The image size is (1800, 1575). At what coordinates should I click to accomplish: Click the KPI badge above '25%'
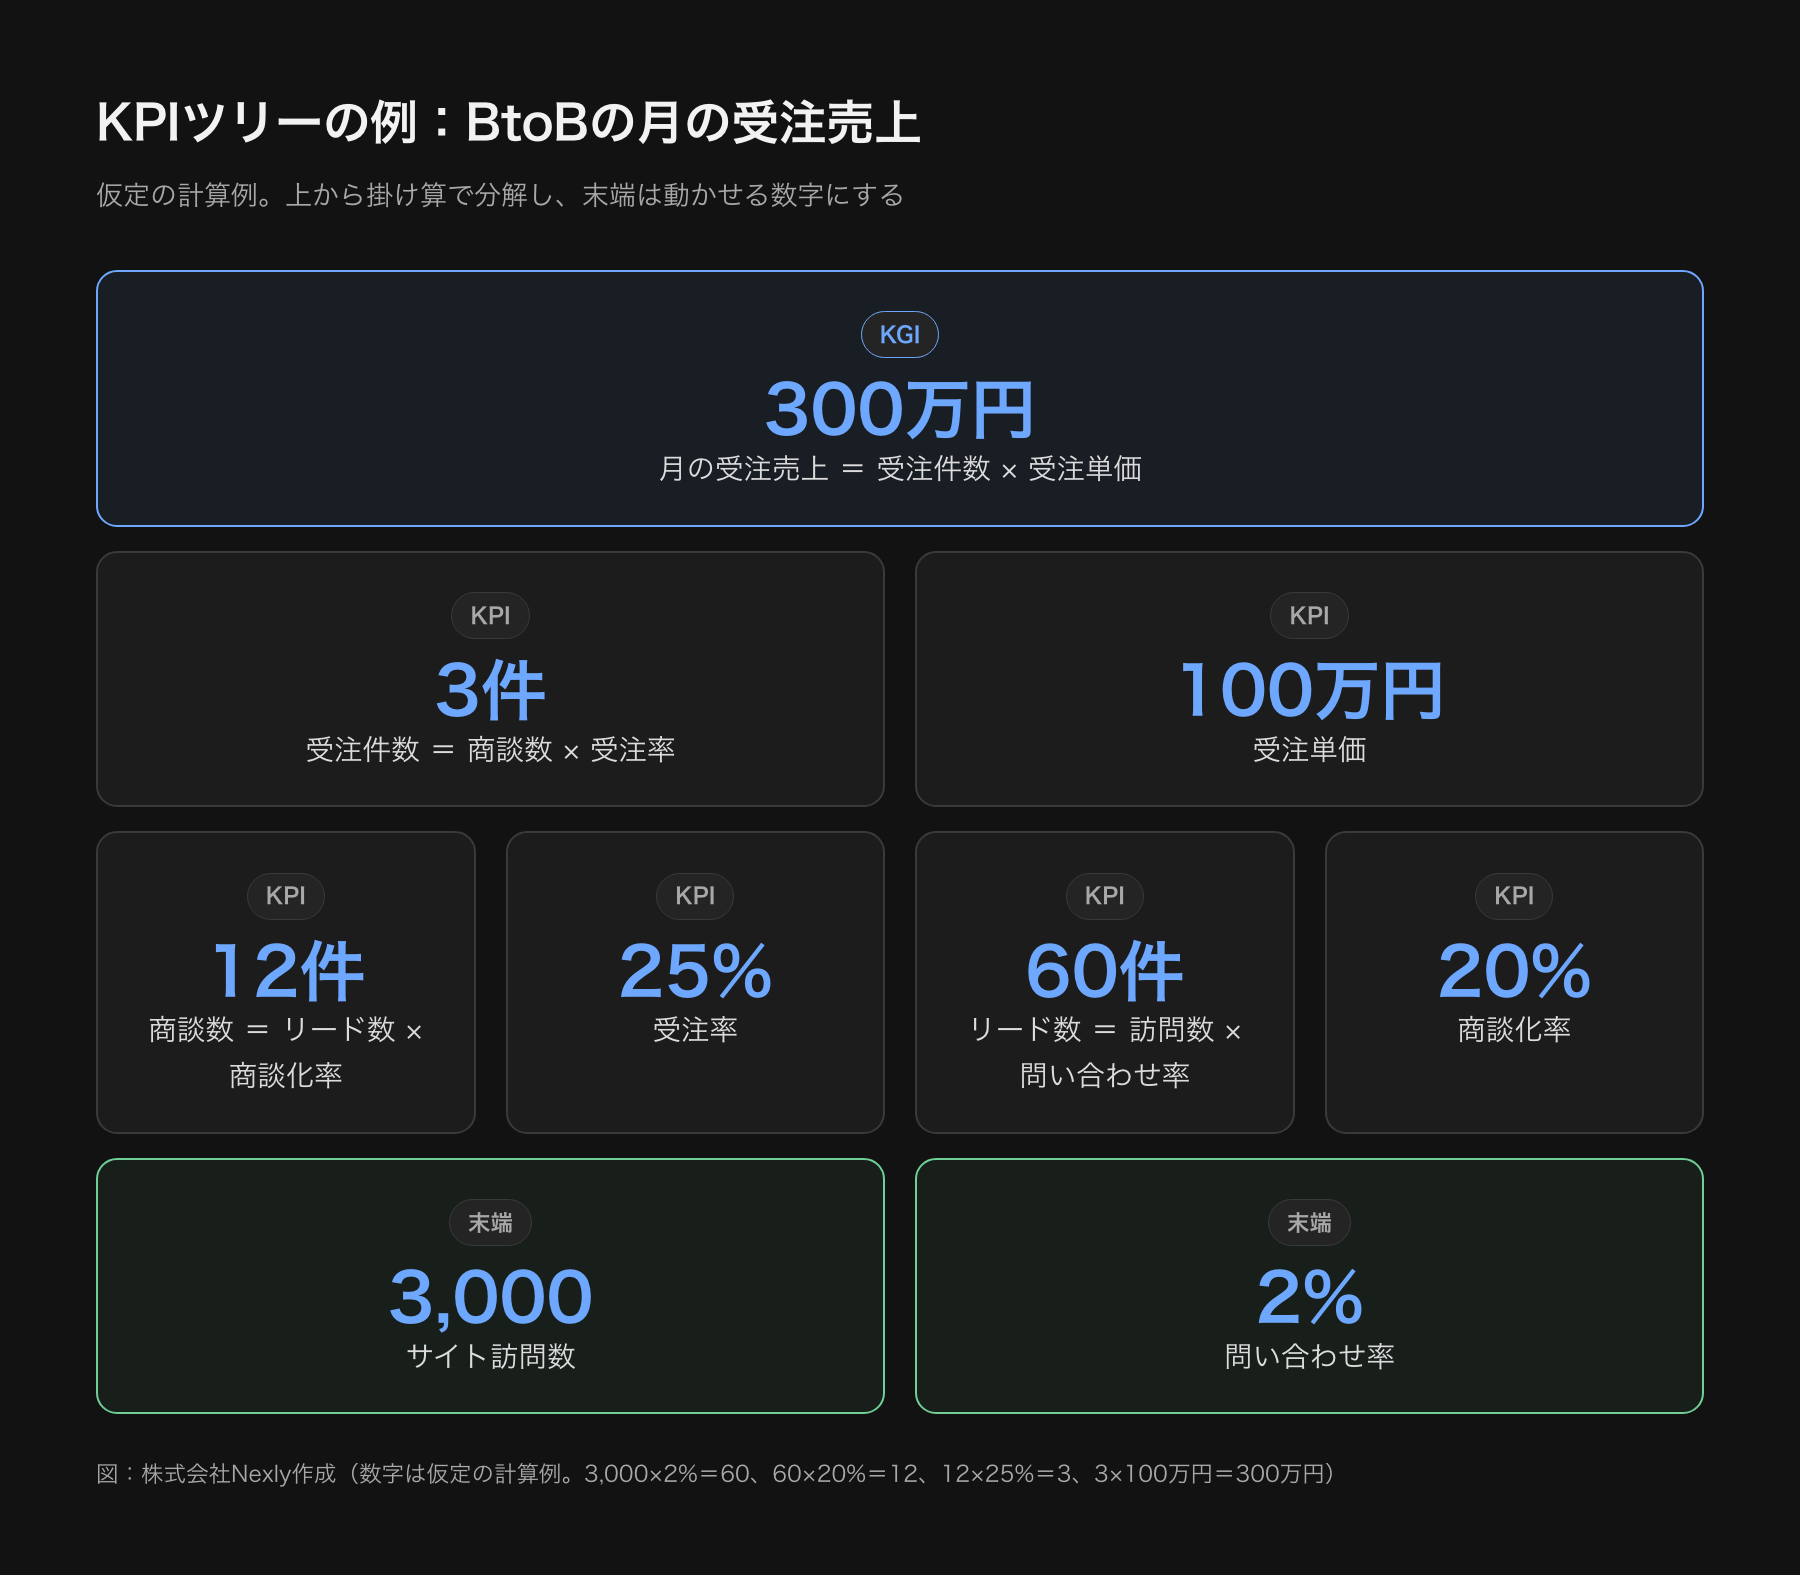click(695, 896)
